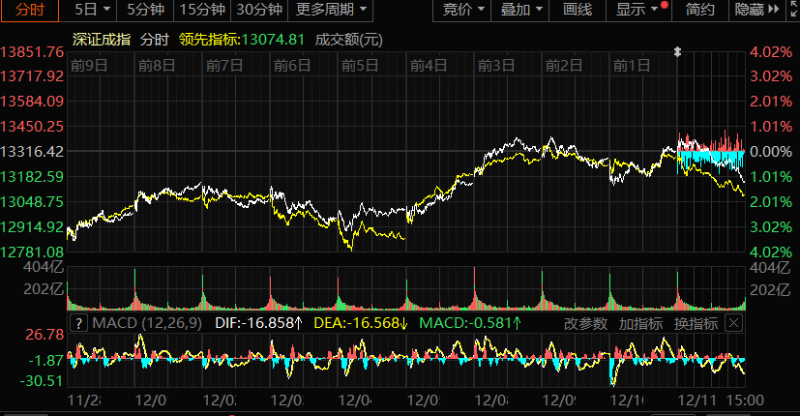The height and width of the screenshot is (416, 800).
Task: Click 改参数 to edit MACD parameters
Action: pos(585,324)
